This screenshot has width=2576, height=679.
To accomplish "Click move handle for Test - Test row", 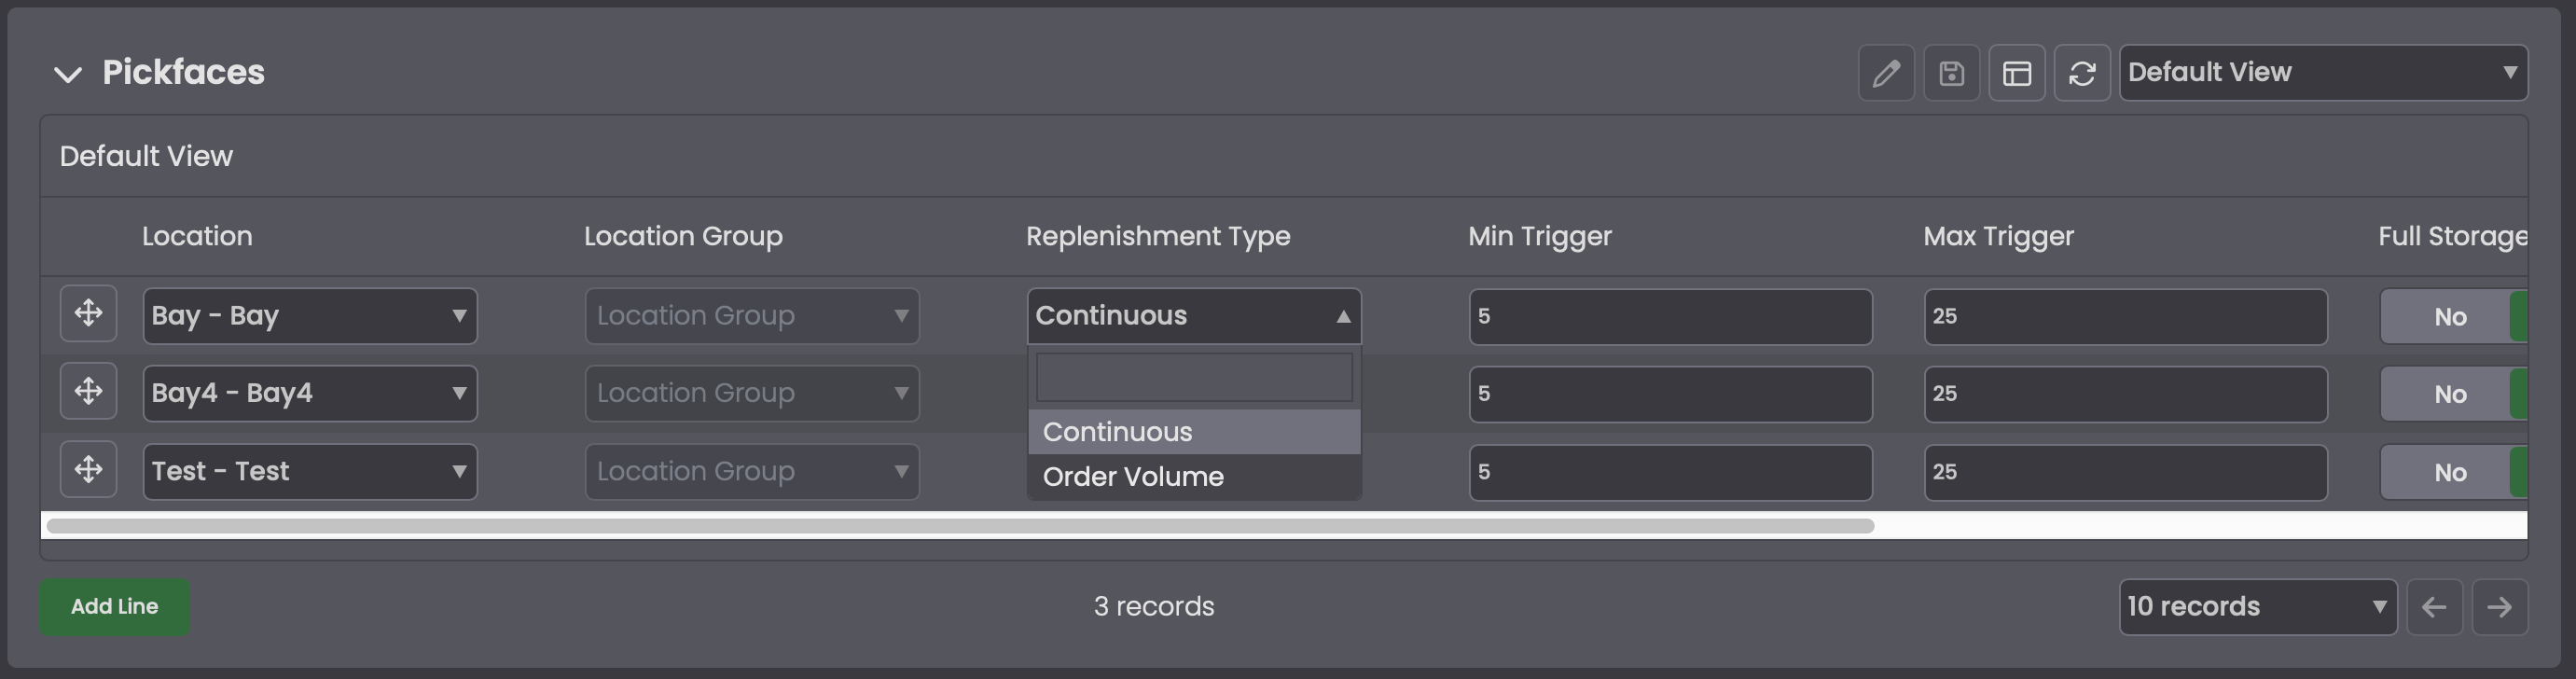I will tap(89, 469).
